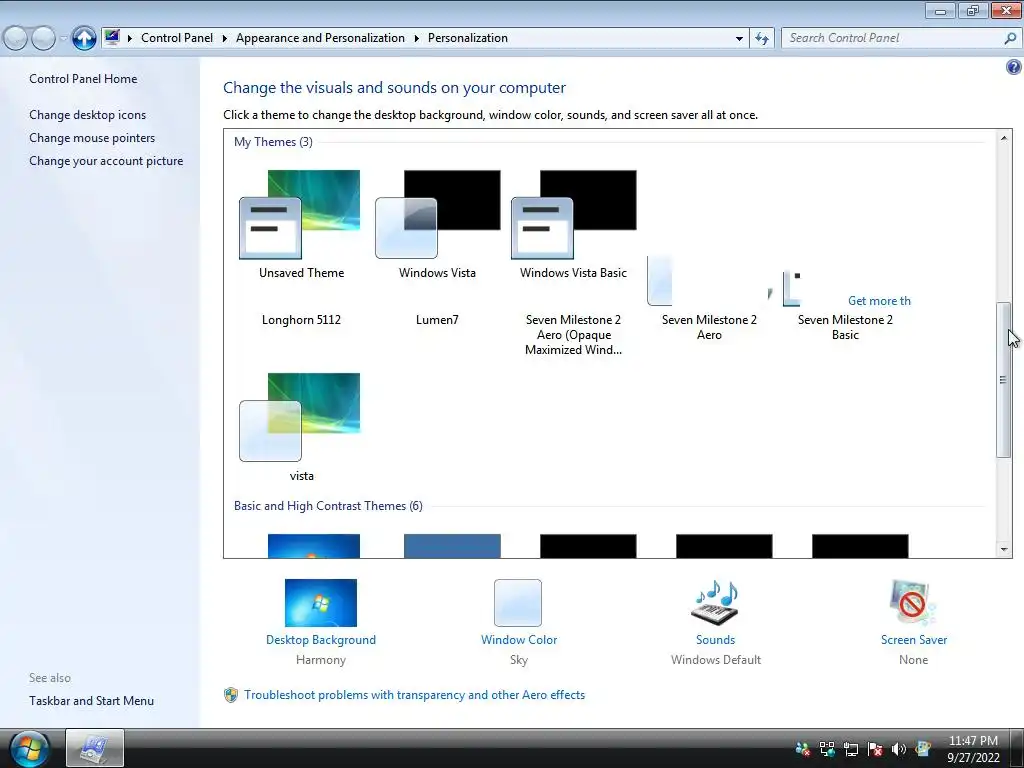
Task: Click Personalization breadcrumb
Action: click(468, 38)
